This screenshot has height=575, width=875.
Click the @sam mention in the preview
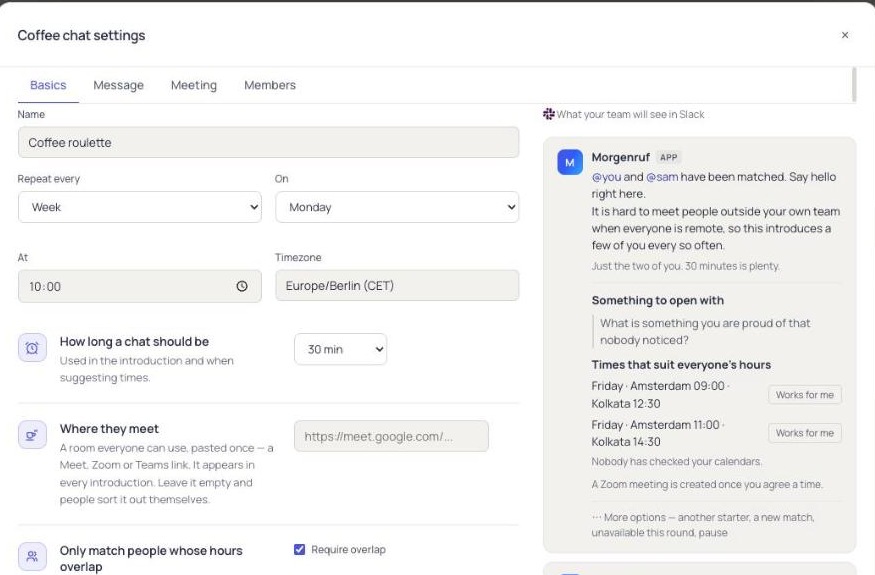662,177
